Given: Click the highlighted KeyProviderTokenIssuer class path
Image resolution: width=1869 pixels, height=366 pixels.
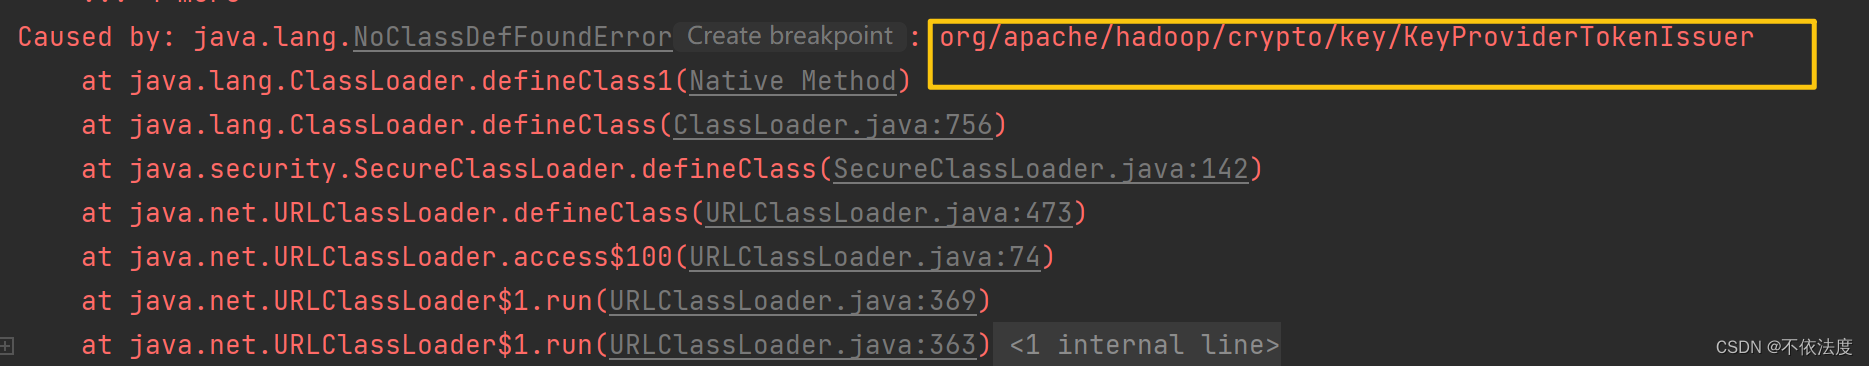Looking at the screenshot, I should click(1346, 38).
